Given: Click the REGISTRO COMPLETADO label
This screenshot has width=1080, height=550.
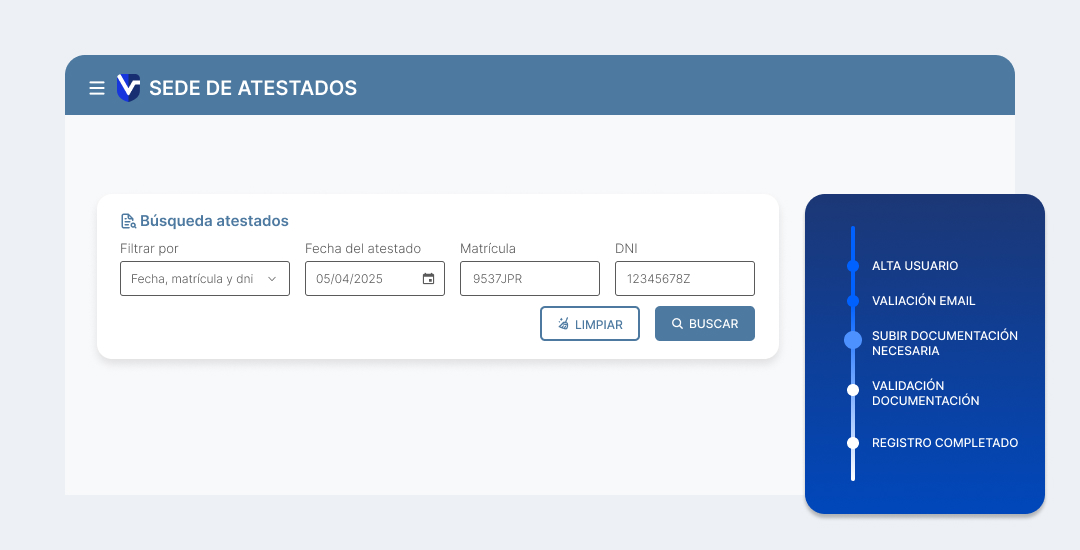Looking at the screenshot, I should tap(945, 443).
